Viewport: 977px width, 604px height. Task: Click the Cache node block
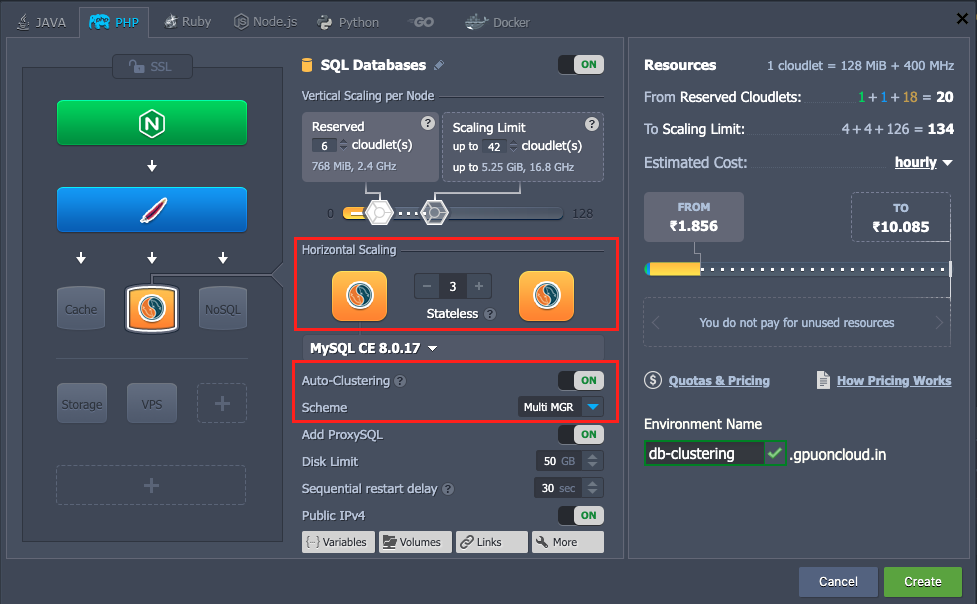click(x=81, y=309)
